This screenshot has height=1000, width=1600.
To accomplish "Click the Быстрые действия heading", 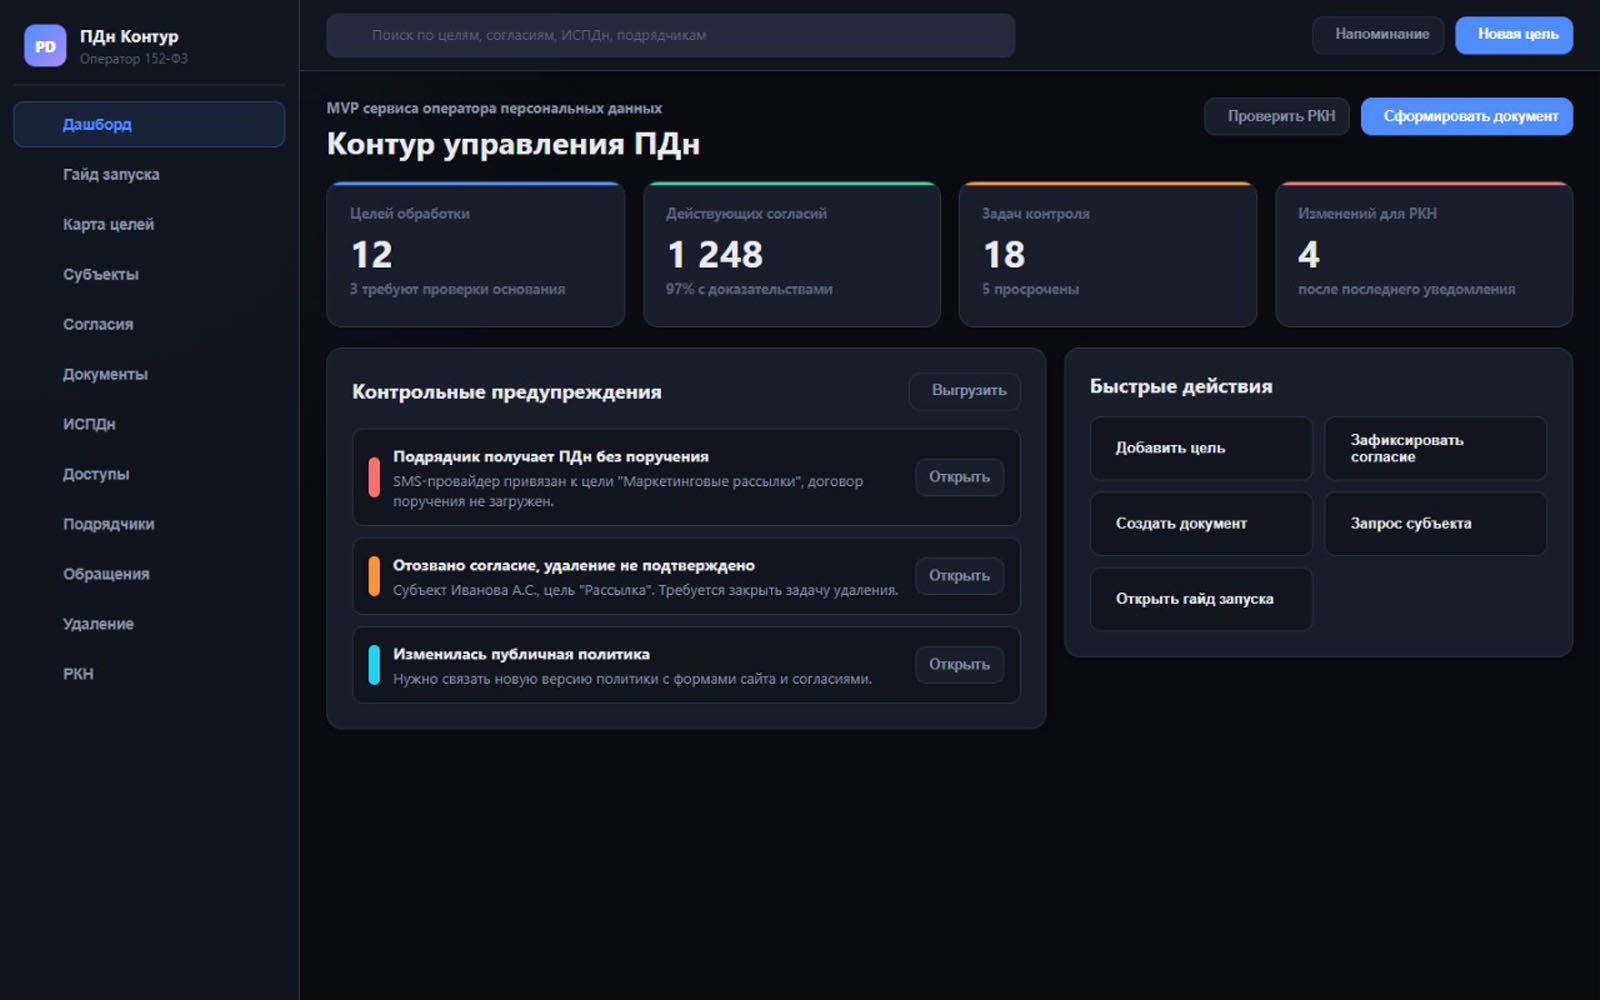I will click(1181, 386).
